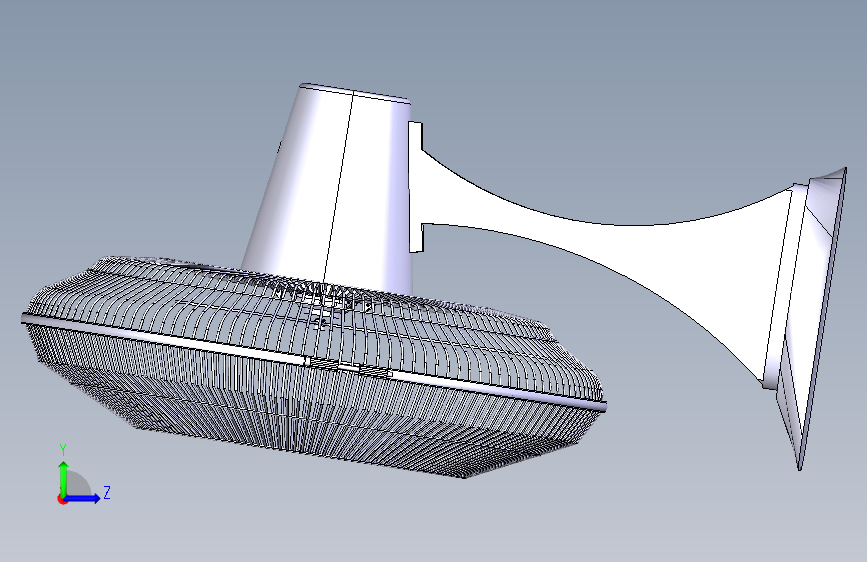Click the green Y axis arrow of triad
The width and height of the screenshot is (867, 562).
[x=64, y=479]
